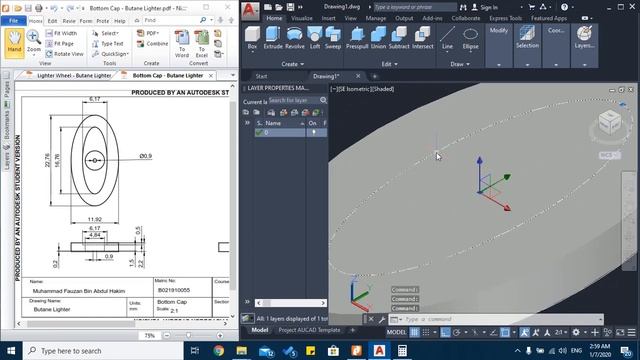Add a new layout tab with plus

(353, 330)
